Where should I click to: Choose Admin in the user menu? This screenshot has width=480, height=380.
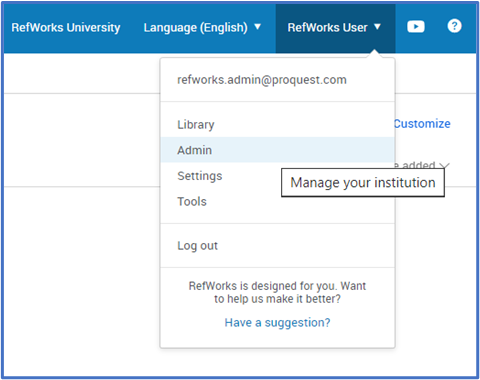277,150
